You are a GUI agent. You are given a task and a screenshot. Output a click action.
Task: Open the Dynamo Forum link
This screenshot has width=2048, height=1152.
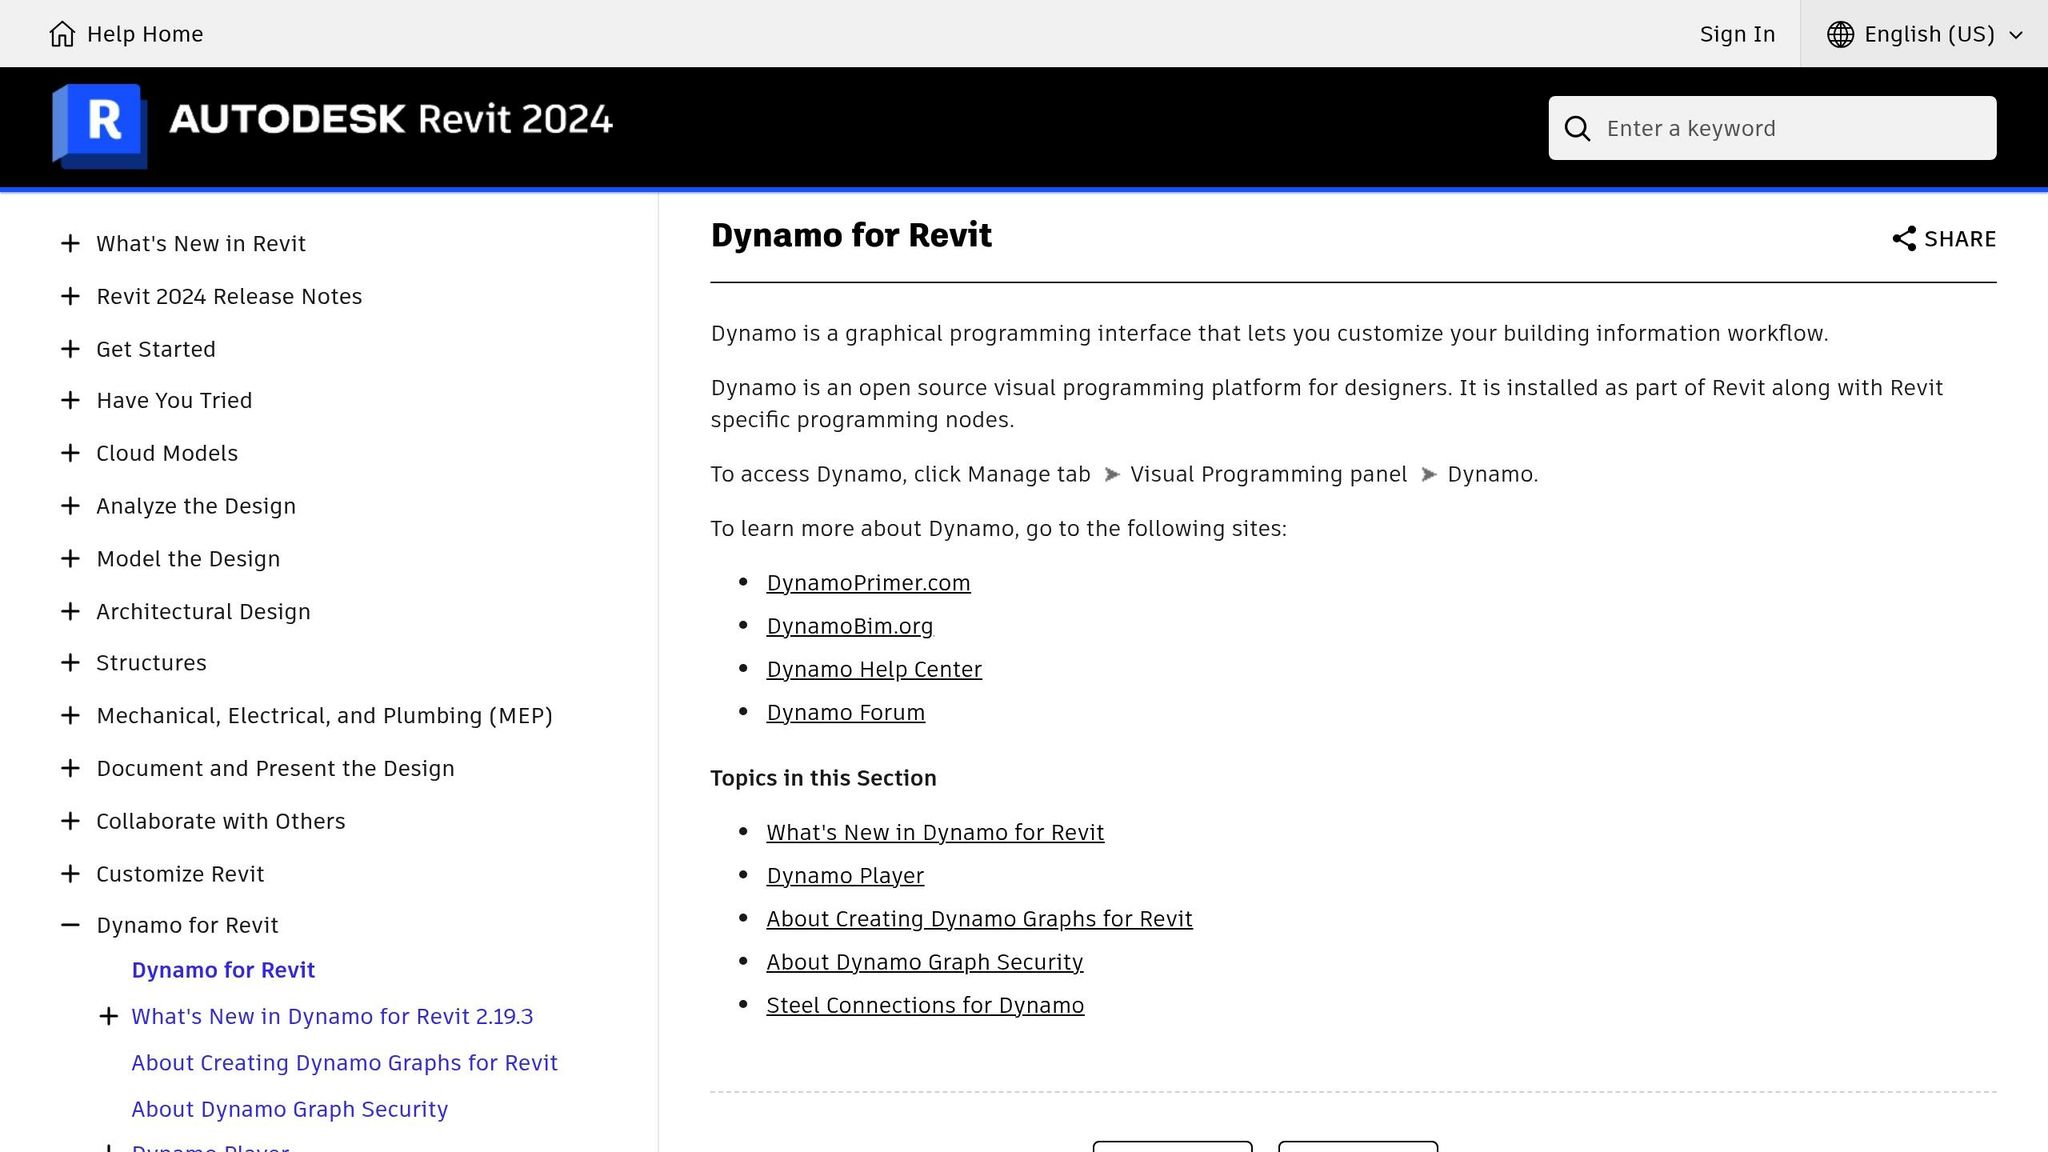tap(845, 712)
